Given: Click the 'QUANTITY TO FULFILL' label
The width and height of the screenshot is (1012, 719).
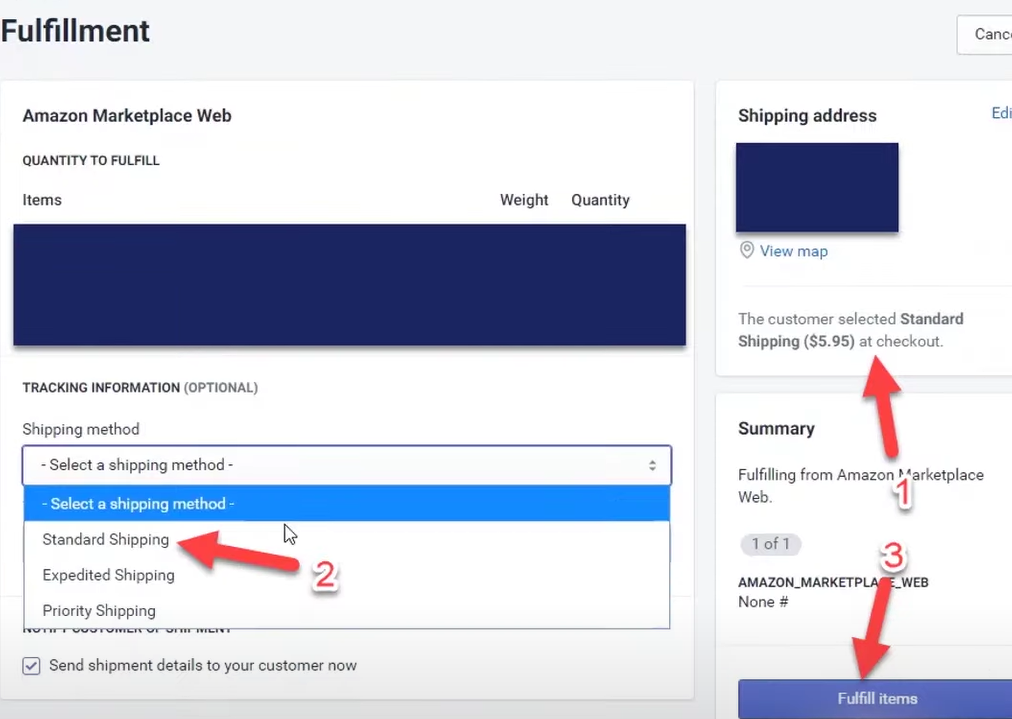Looking at the screenshot, I should tap(91, 161).
